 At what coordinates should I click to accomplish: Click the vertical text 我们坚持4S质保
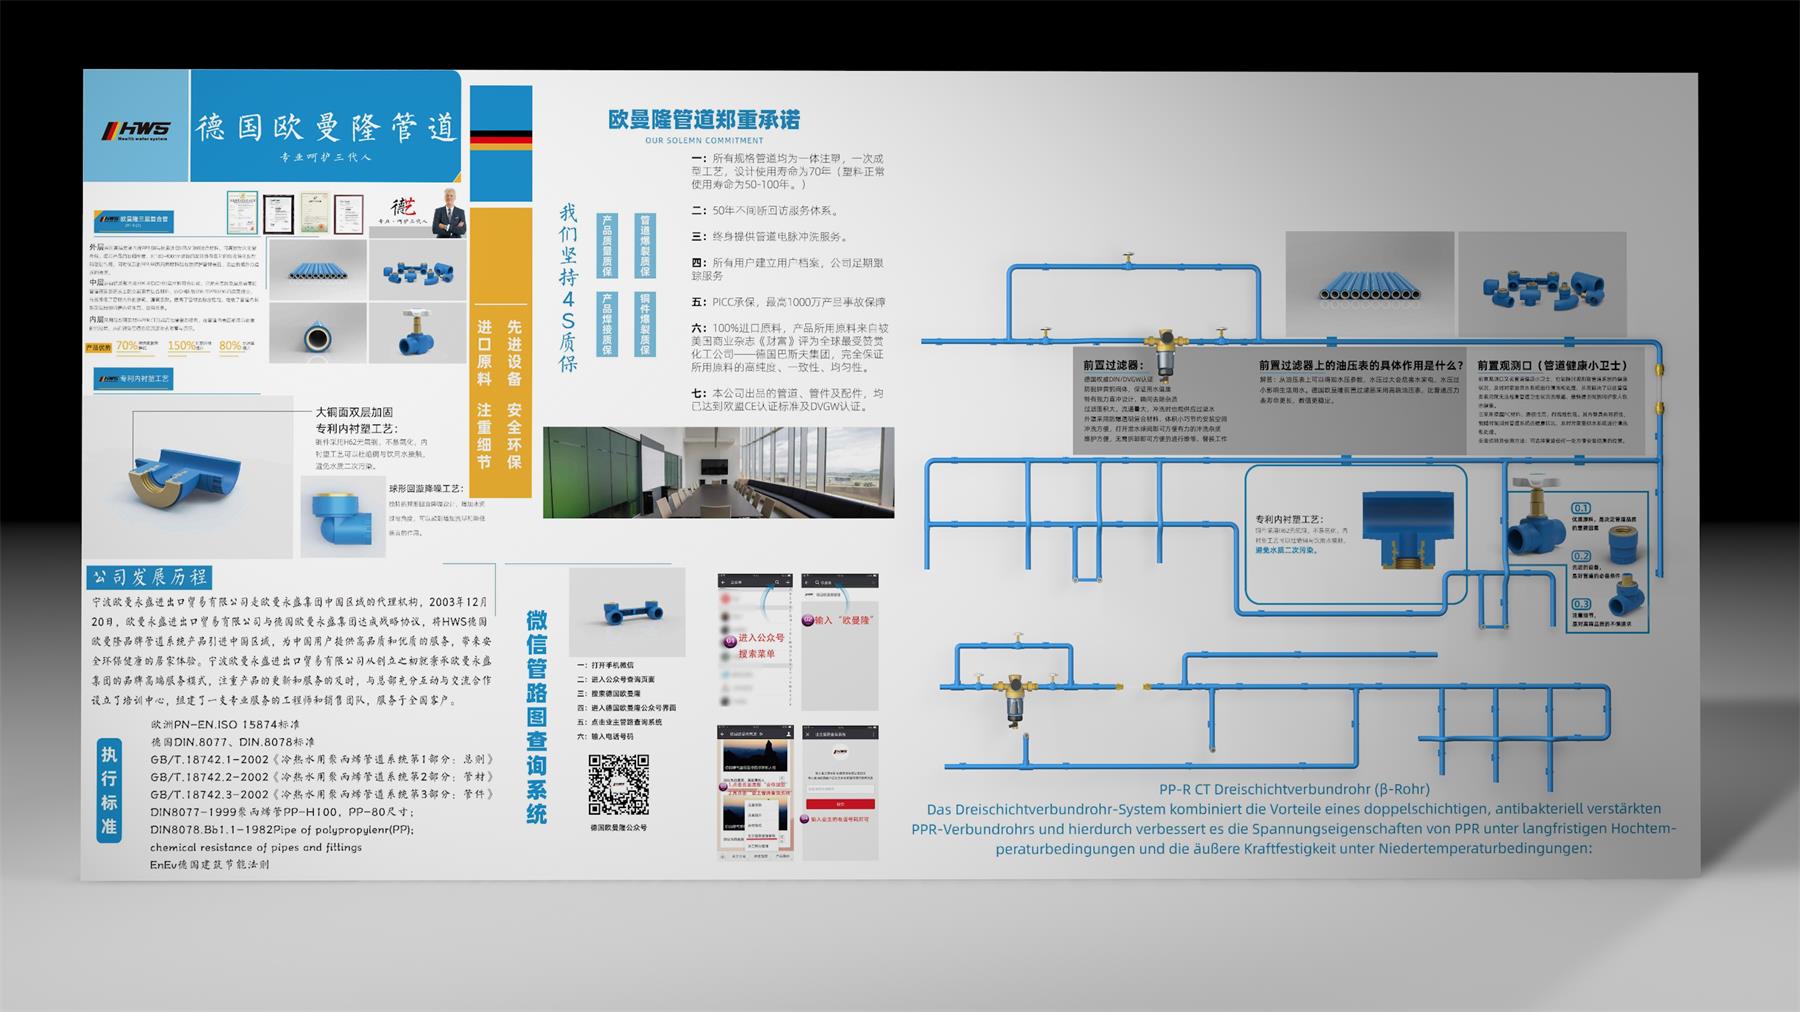tap(568, 287)
